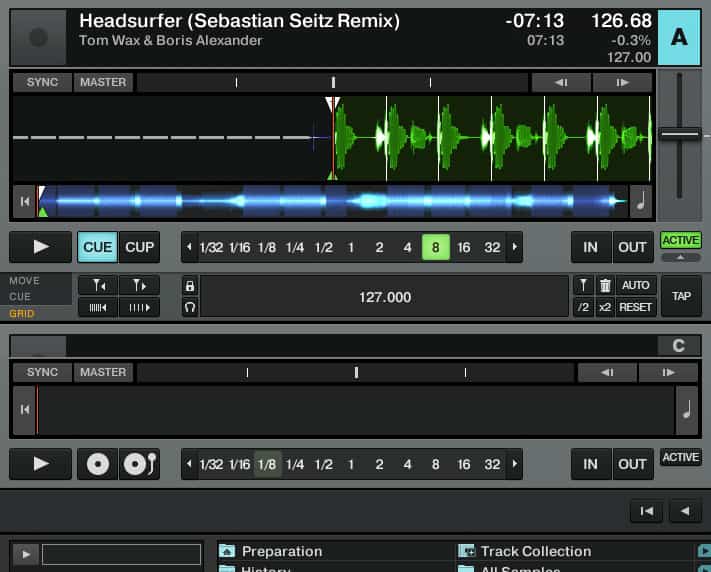Open the GRID tab in advanced panel
The height and width of the screenshot is (572, 711).
[21, 313]
